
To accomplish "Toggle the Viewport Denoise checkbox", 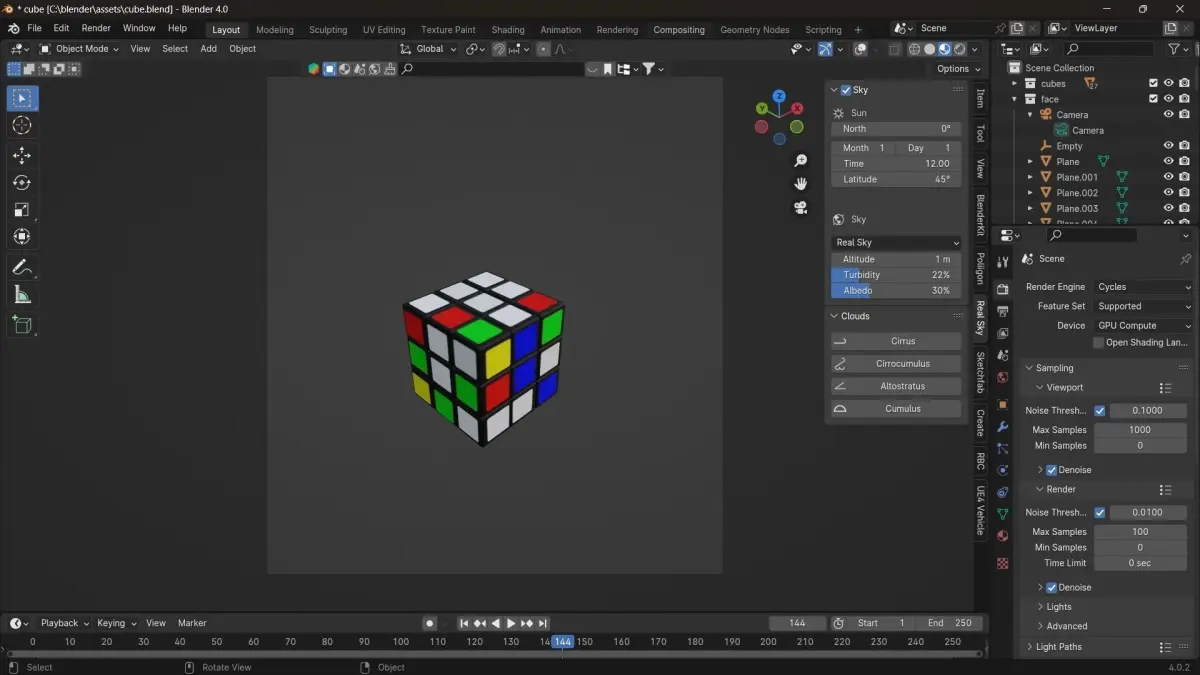I will [x=1052, y=470].
